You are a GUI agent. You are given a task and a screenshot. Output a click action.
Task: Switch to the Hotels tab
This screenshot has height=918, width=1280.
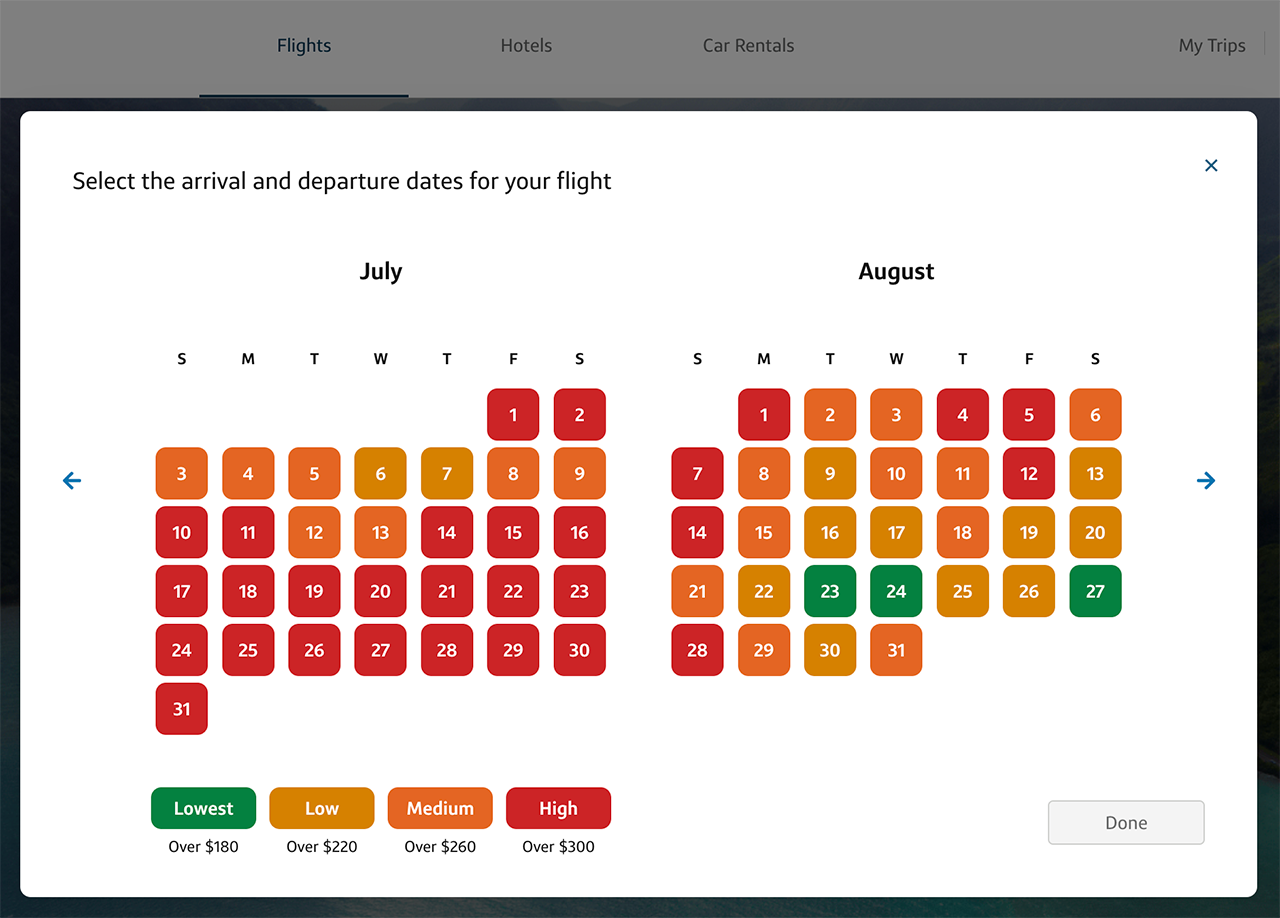(526, 46)
